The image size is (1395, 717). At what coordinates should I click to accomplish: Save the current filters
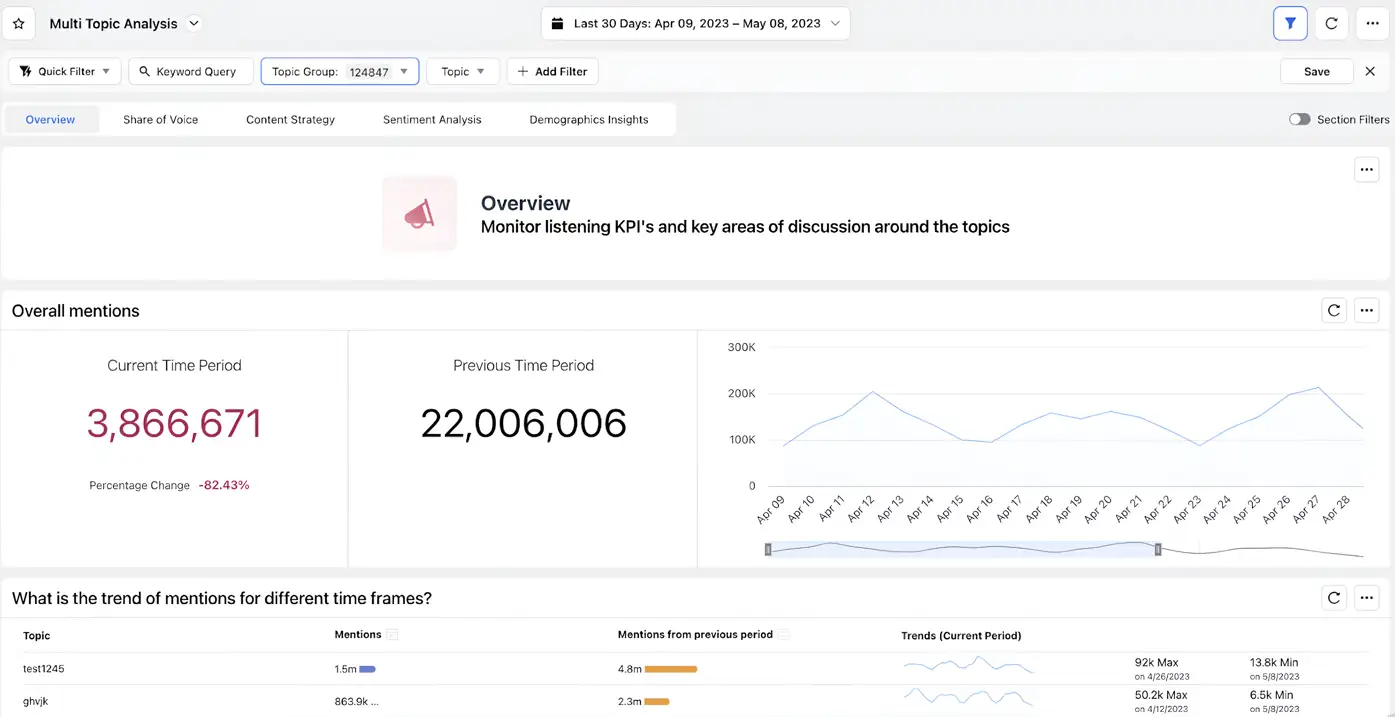(x=1316, y=71)
